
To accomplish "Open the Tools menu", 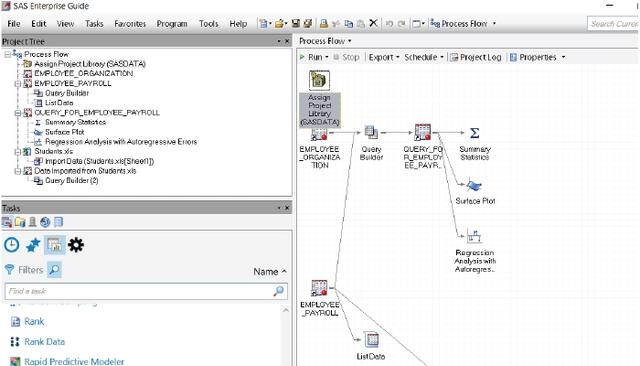I will coord(208,24).
